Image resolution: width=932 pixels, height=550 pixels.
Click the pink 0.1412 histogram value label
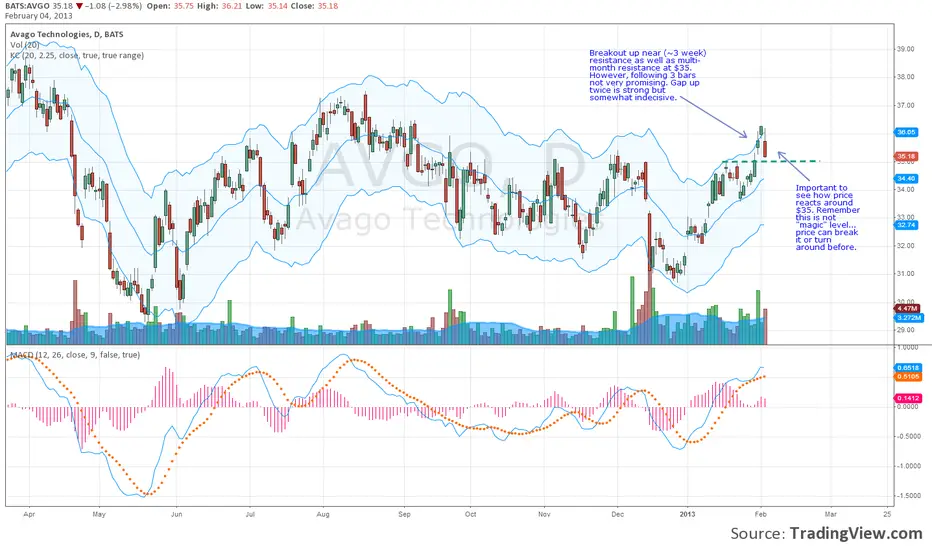pyautogui.click(x=908, y=398)
